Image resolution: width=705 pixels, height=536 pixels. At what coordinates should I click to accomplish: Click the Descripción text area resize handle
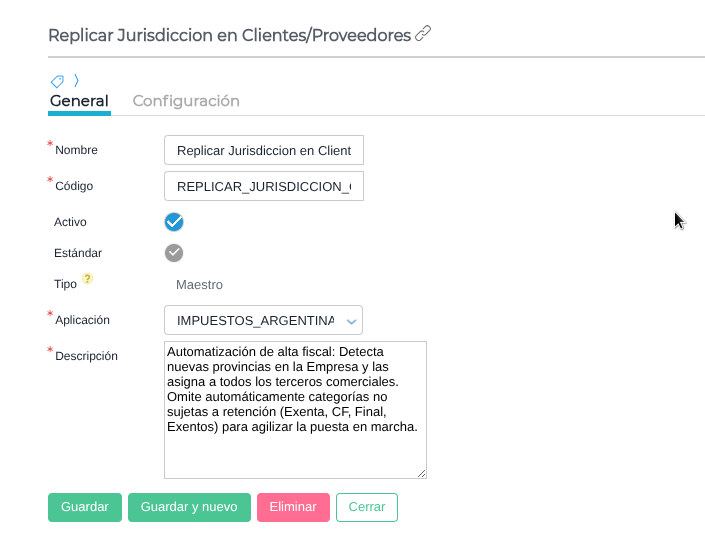click(421, 473)
